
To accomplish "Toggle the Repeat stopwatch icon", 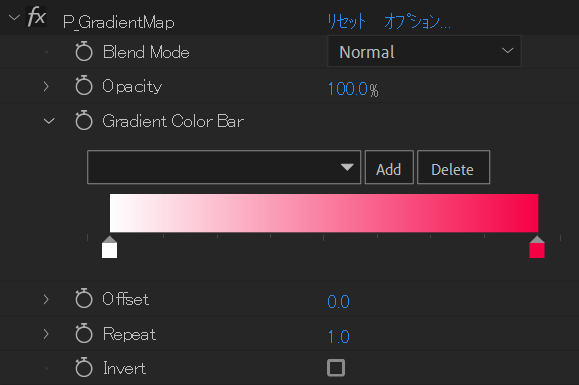I will [x=84, y=333].
